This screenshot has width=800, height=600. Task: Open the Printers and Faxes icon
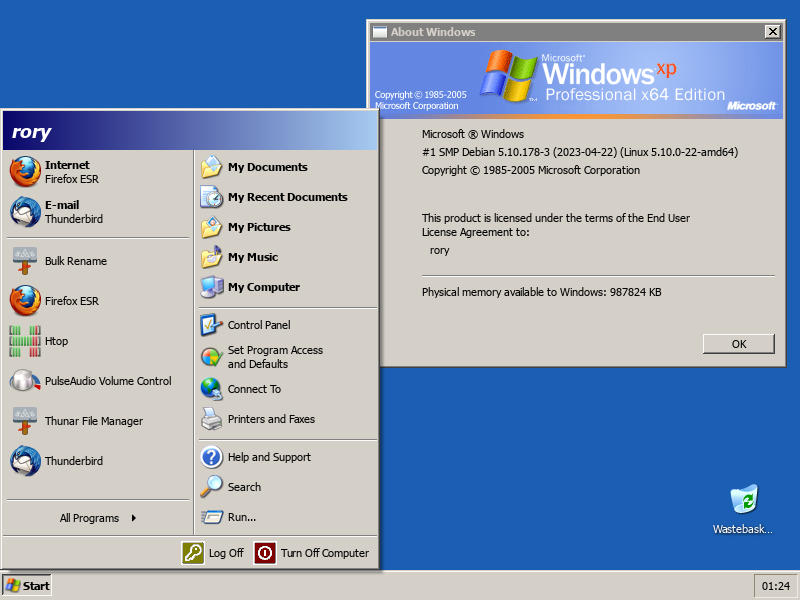click(211, 419)
